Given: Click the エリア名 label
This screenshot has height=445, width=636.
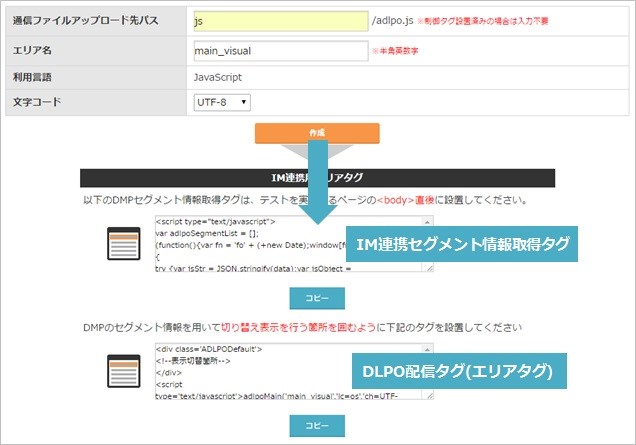Looking at the screenshot, I should [x=32, y=50].
